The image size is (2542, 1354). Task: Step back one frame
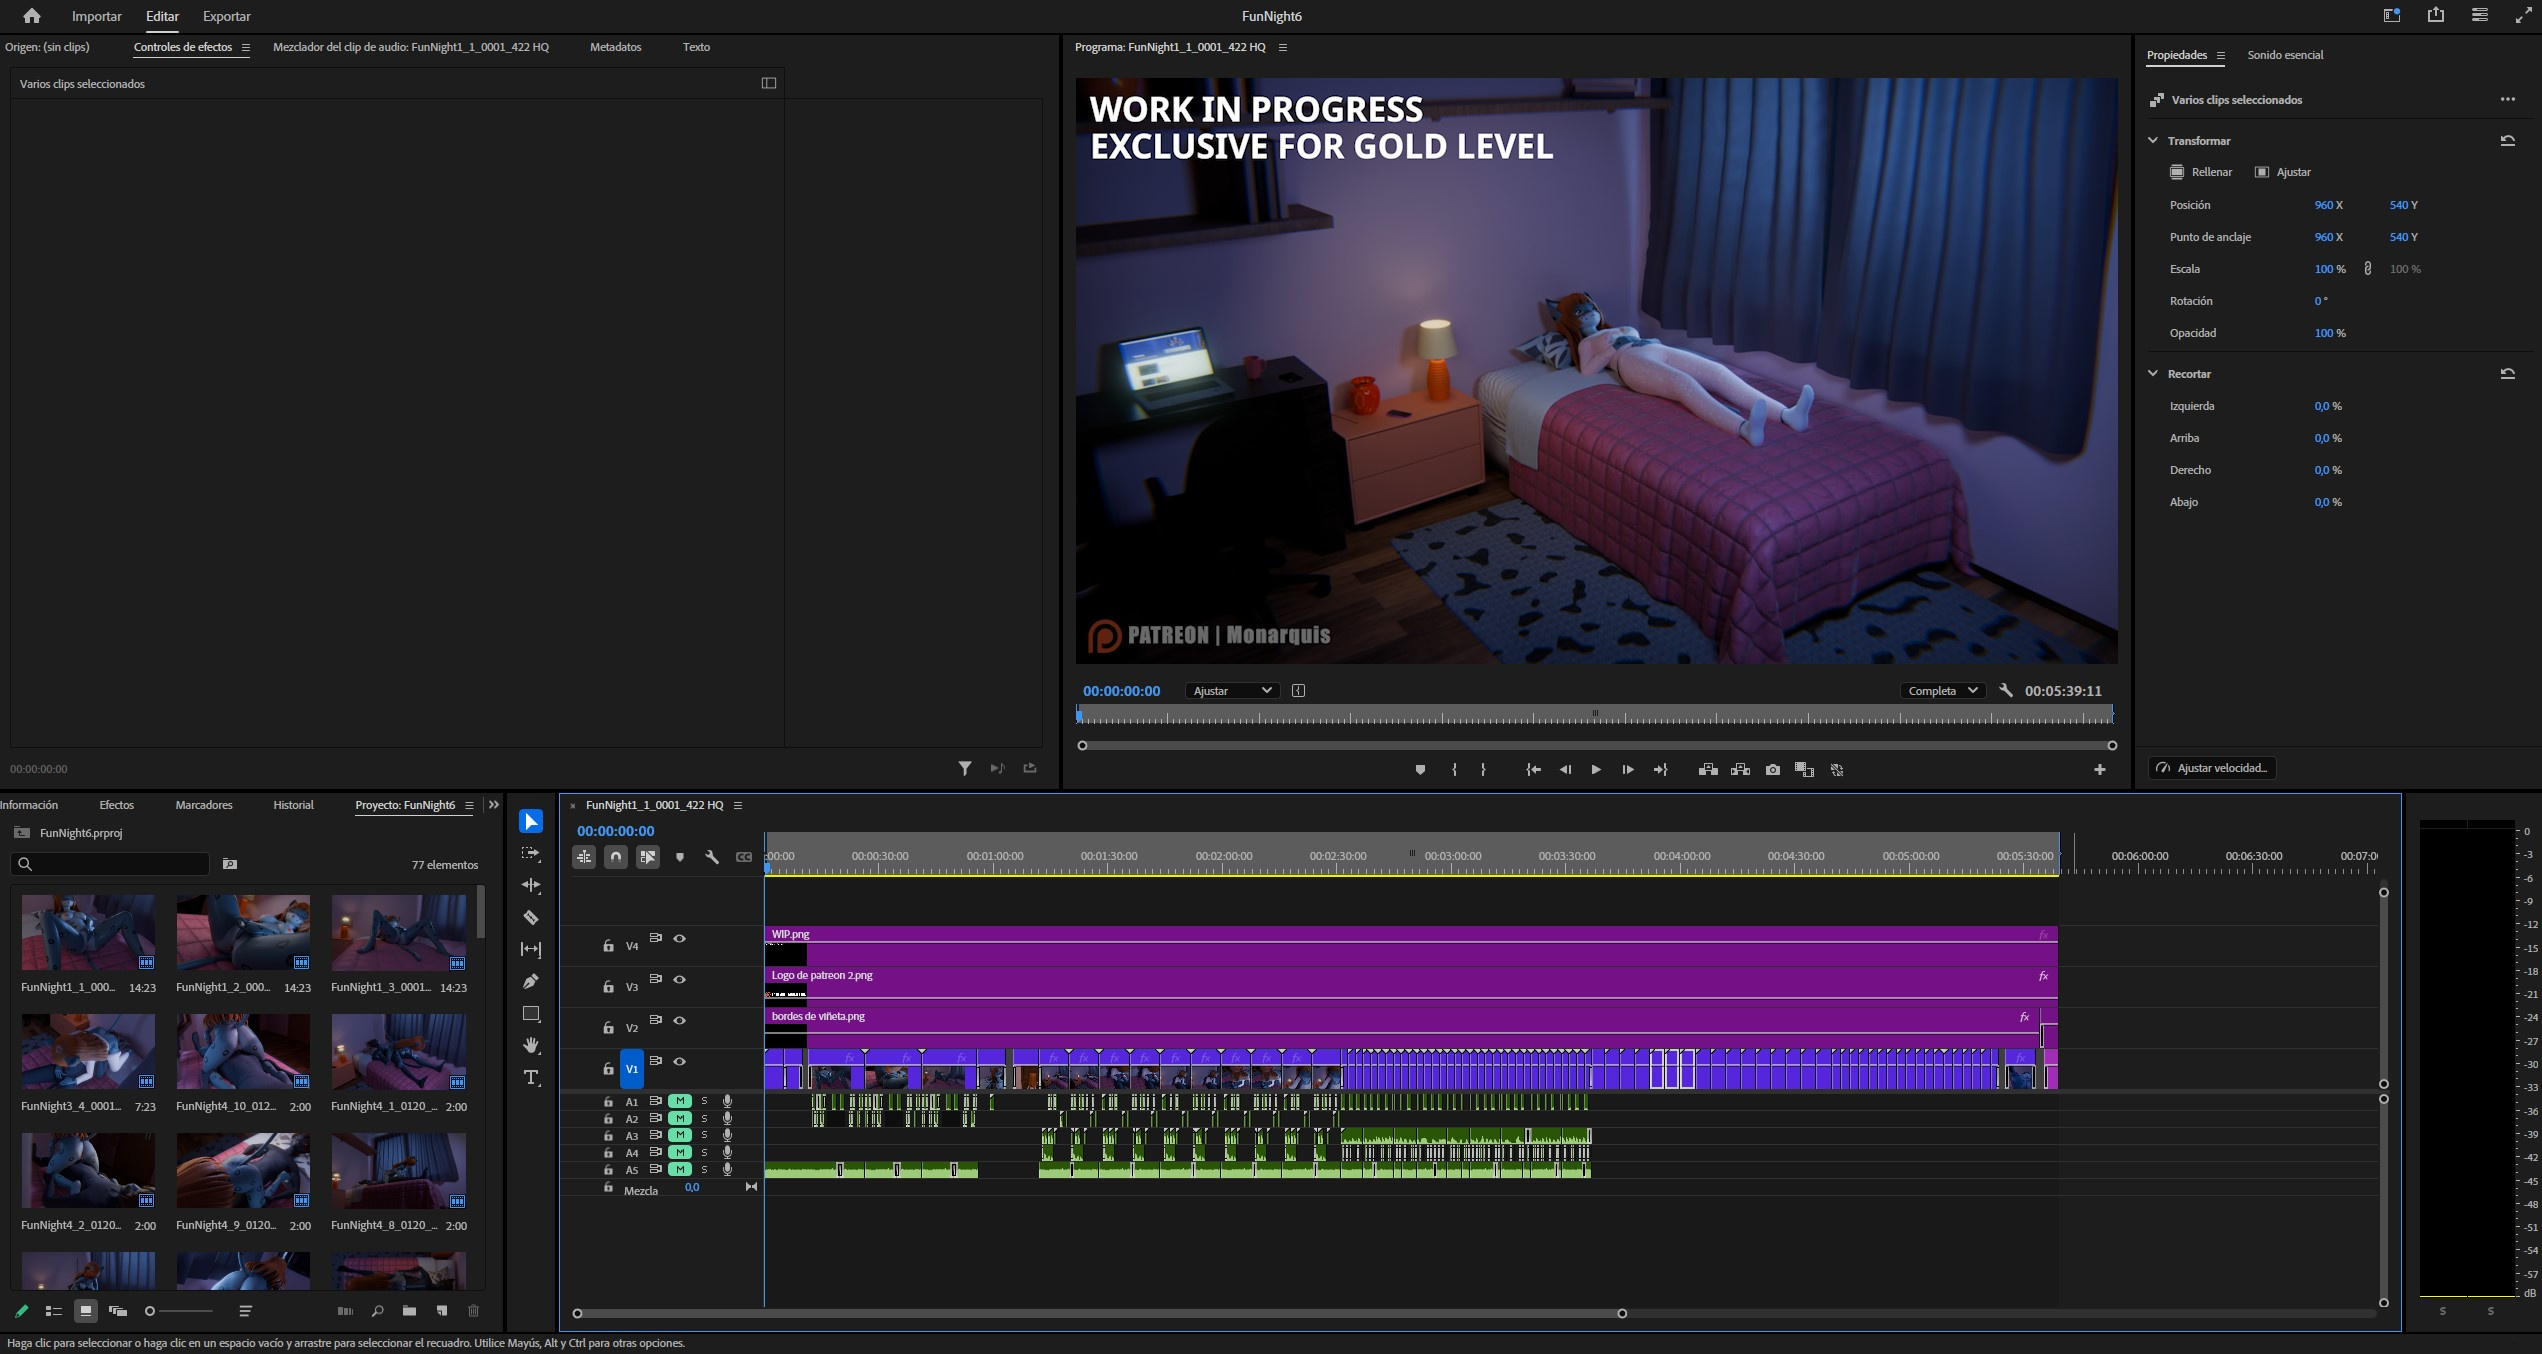pyautogui.click(x=1565, y=770)
